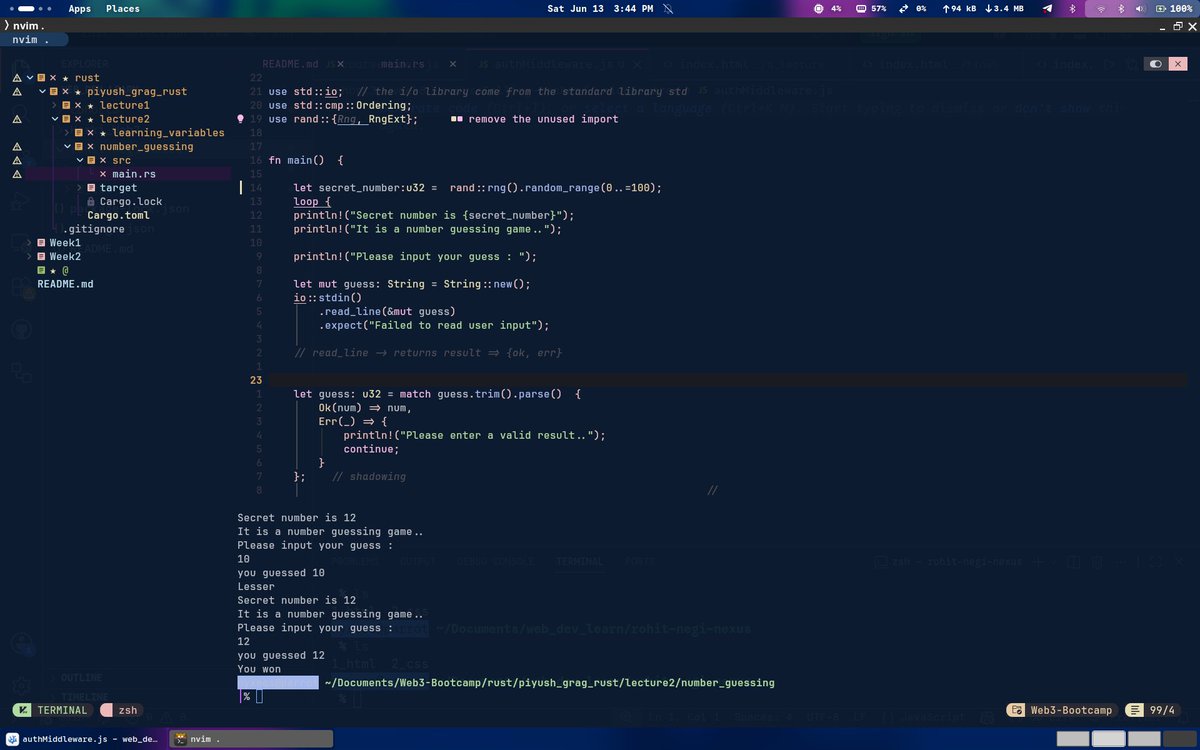Collapse the number_guessing folder
Viewport: 1200px width, 750px height.
(x=66, y=147)
